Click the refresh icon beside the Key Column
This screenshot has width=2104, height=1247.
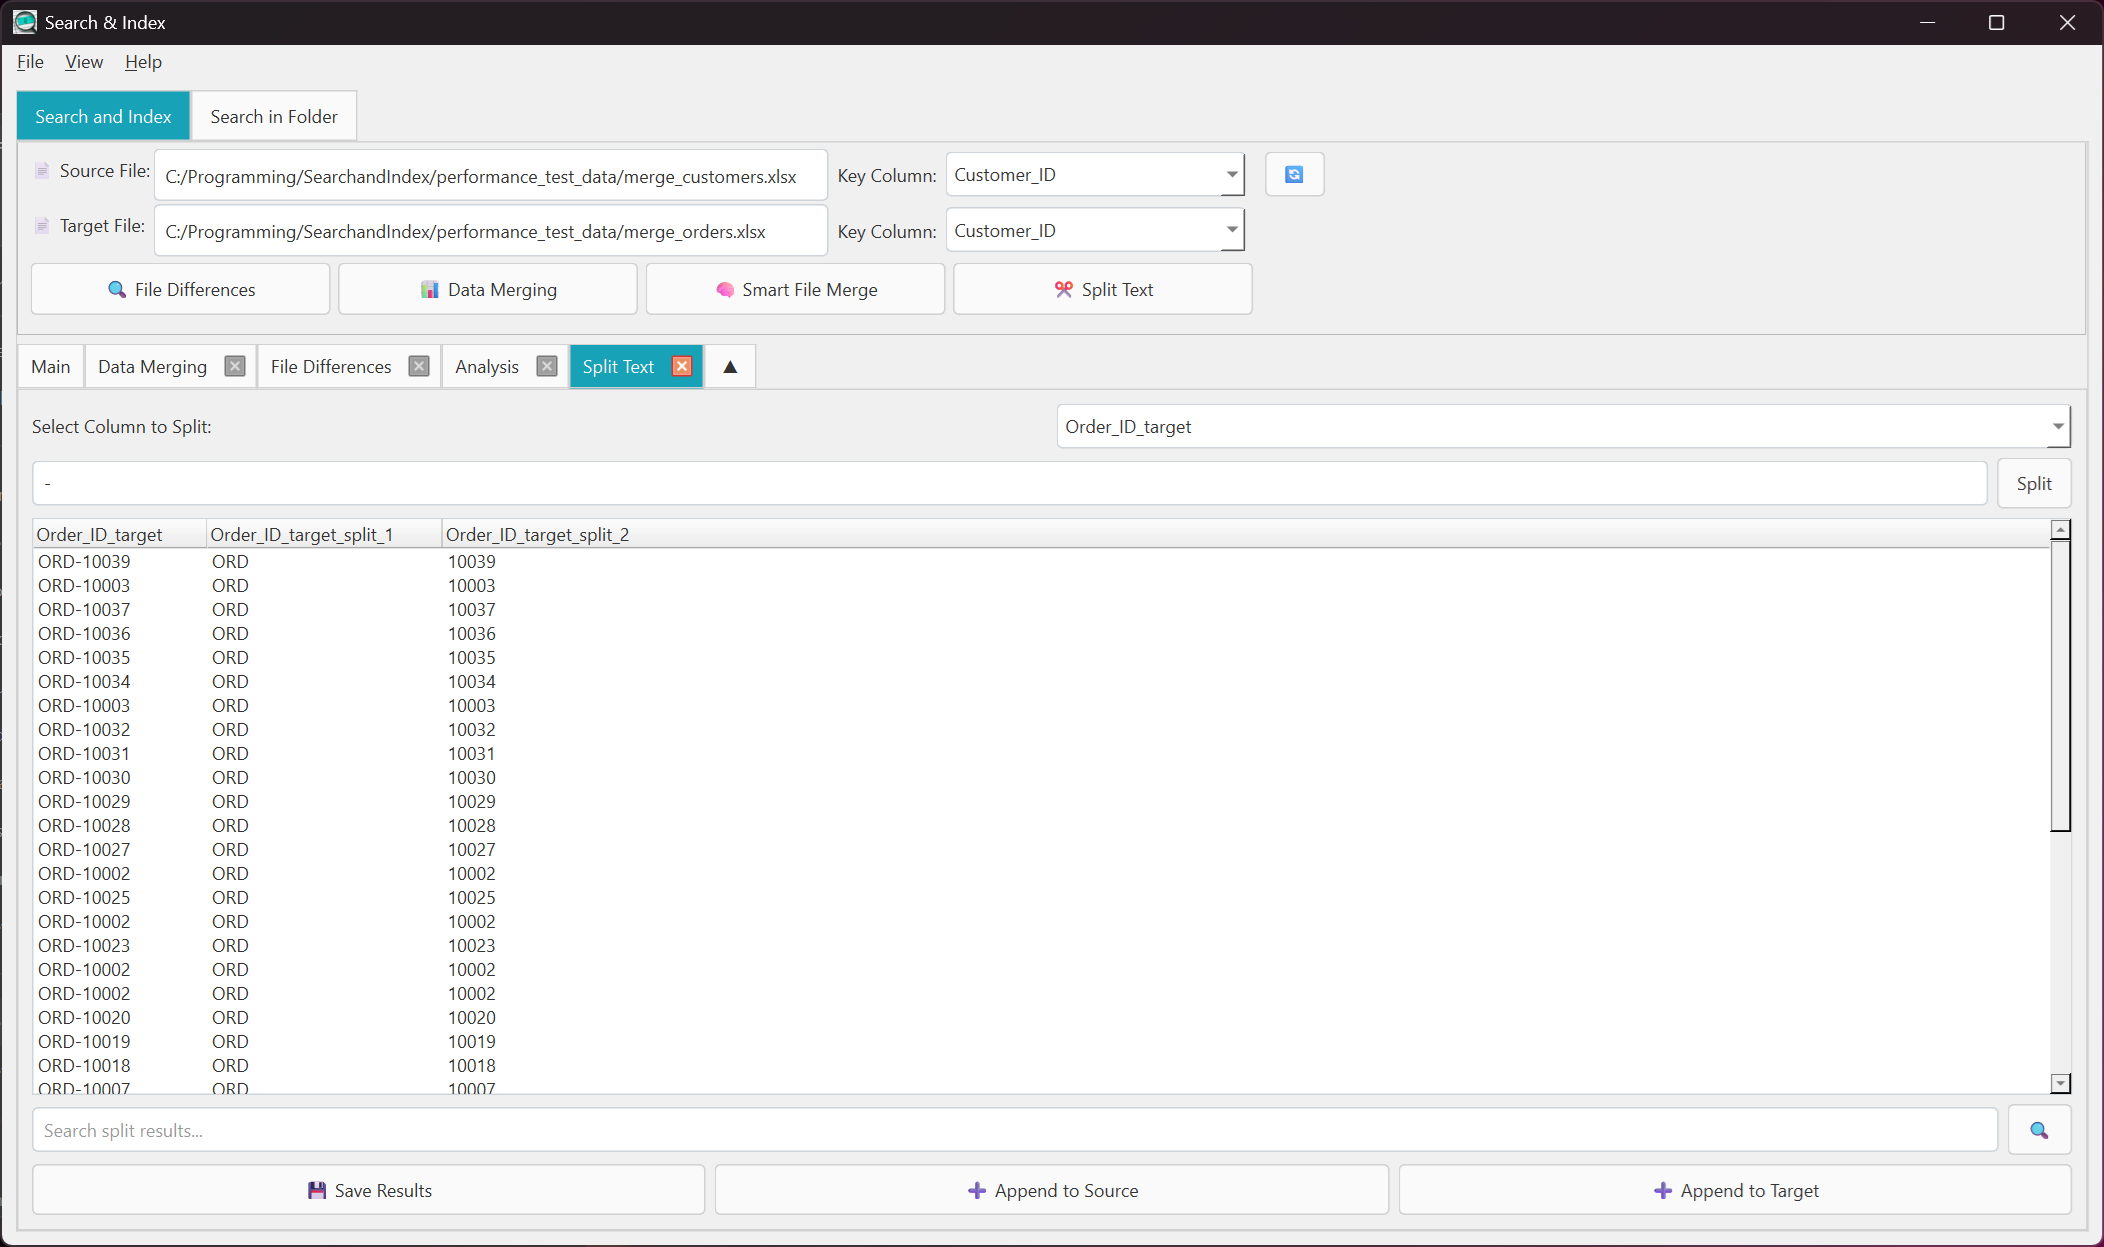1294,174
